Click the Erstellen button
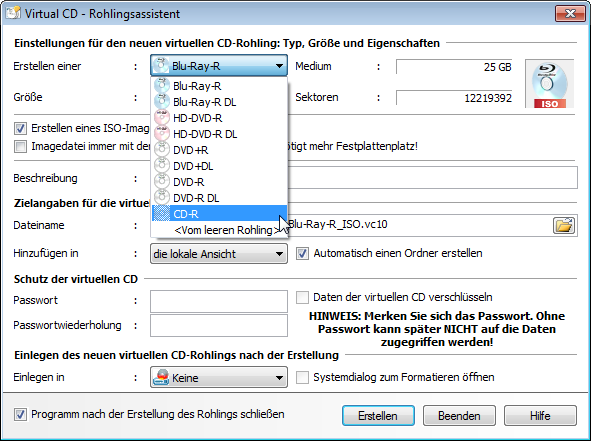This screenshot has width=591, height=441. pos(378,416)
